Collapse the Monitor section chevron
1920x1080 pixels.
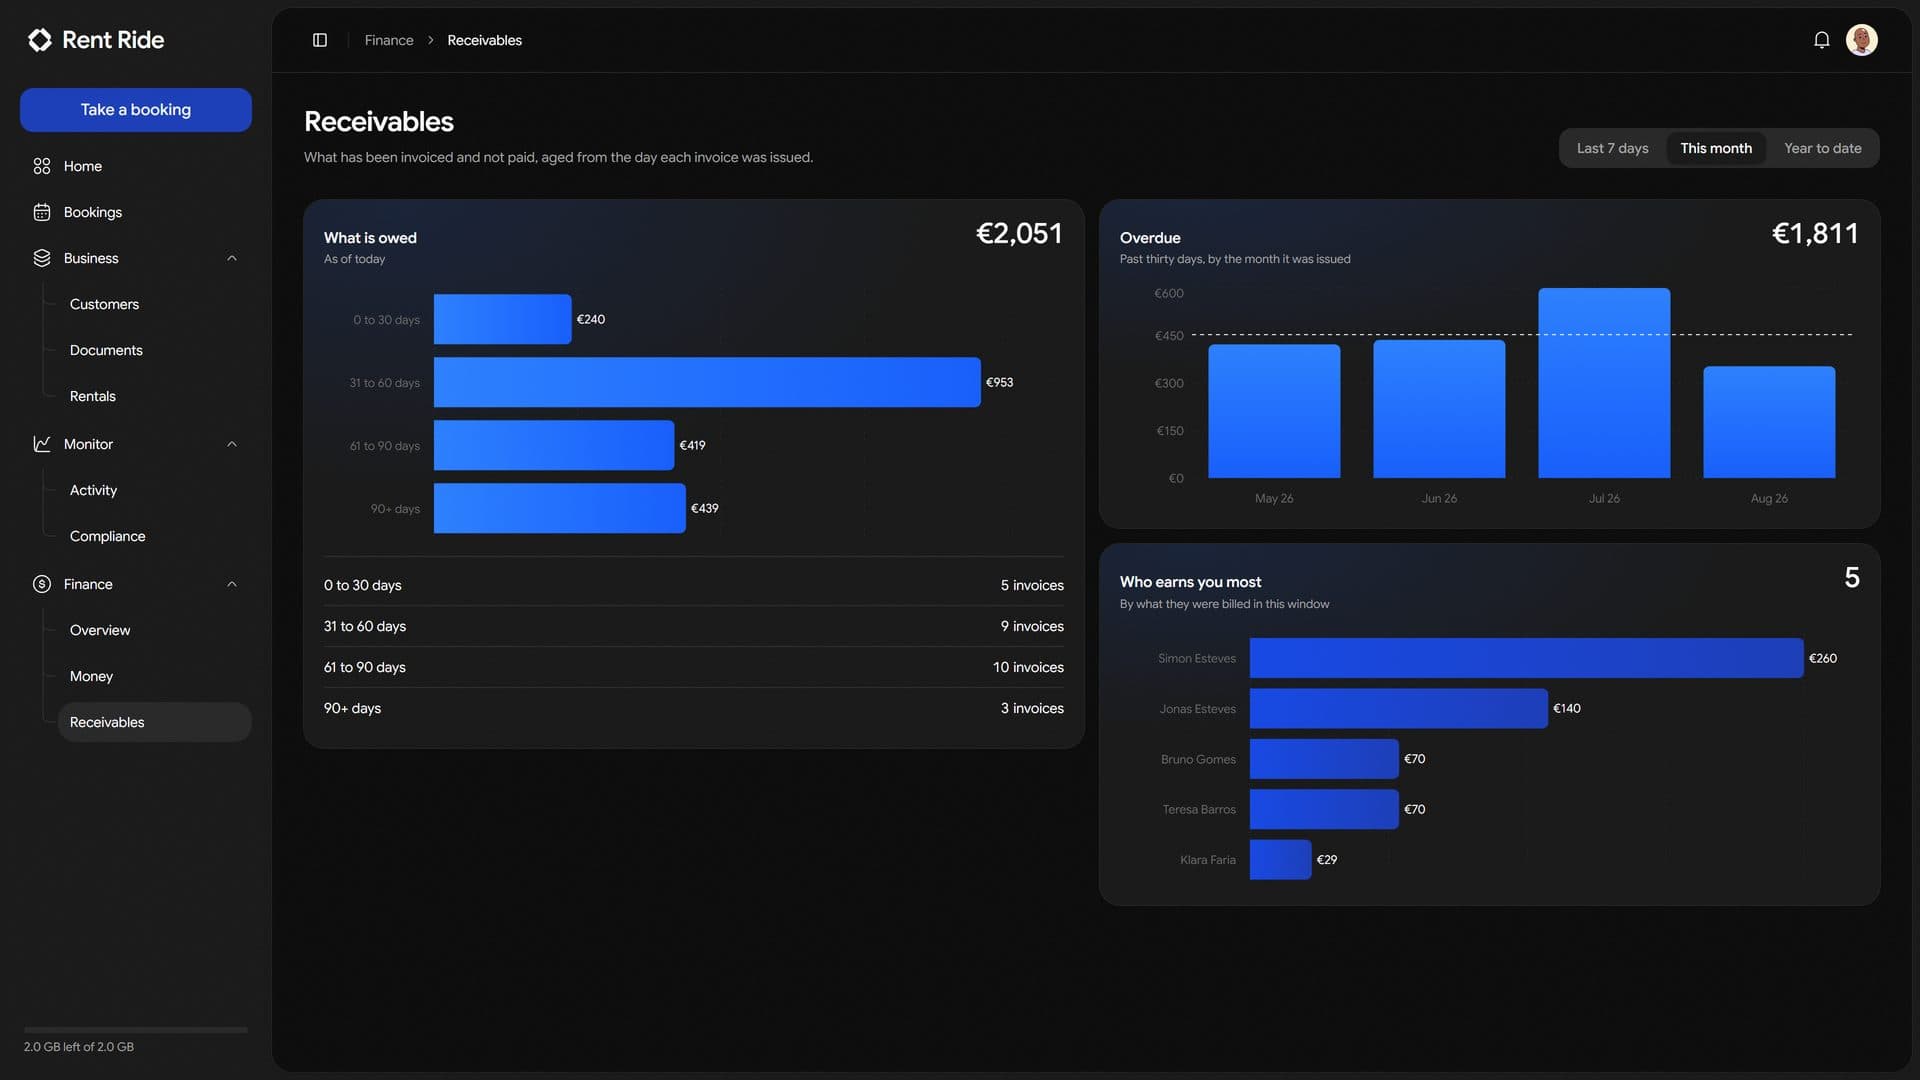click(232, 444)
